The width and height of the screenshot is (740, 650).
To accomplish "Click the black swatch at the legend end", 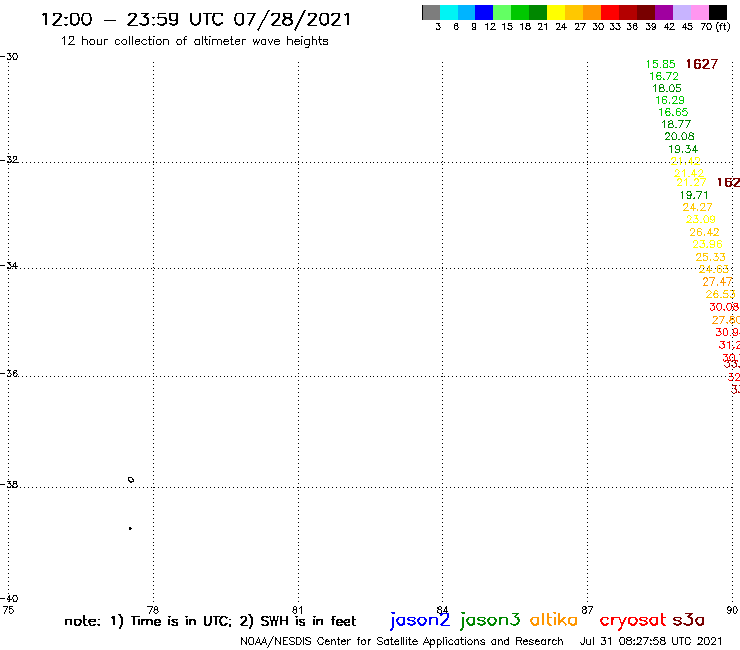I will [718, 12].
